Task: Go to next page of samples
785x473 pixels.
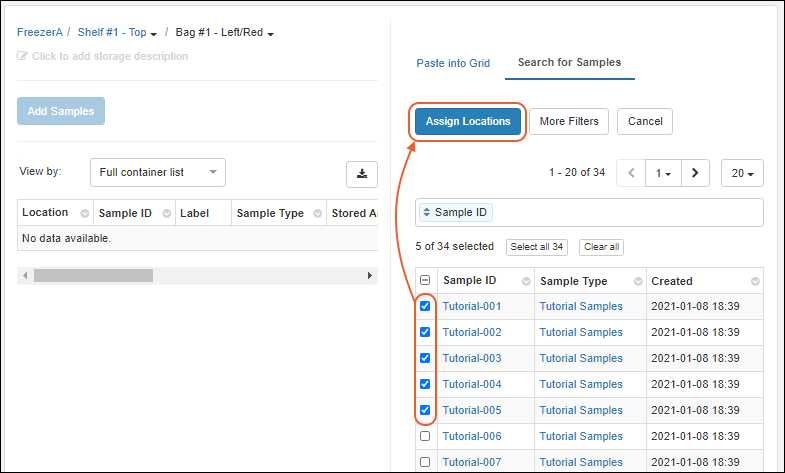Action: (x=695, y=173)
